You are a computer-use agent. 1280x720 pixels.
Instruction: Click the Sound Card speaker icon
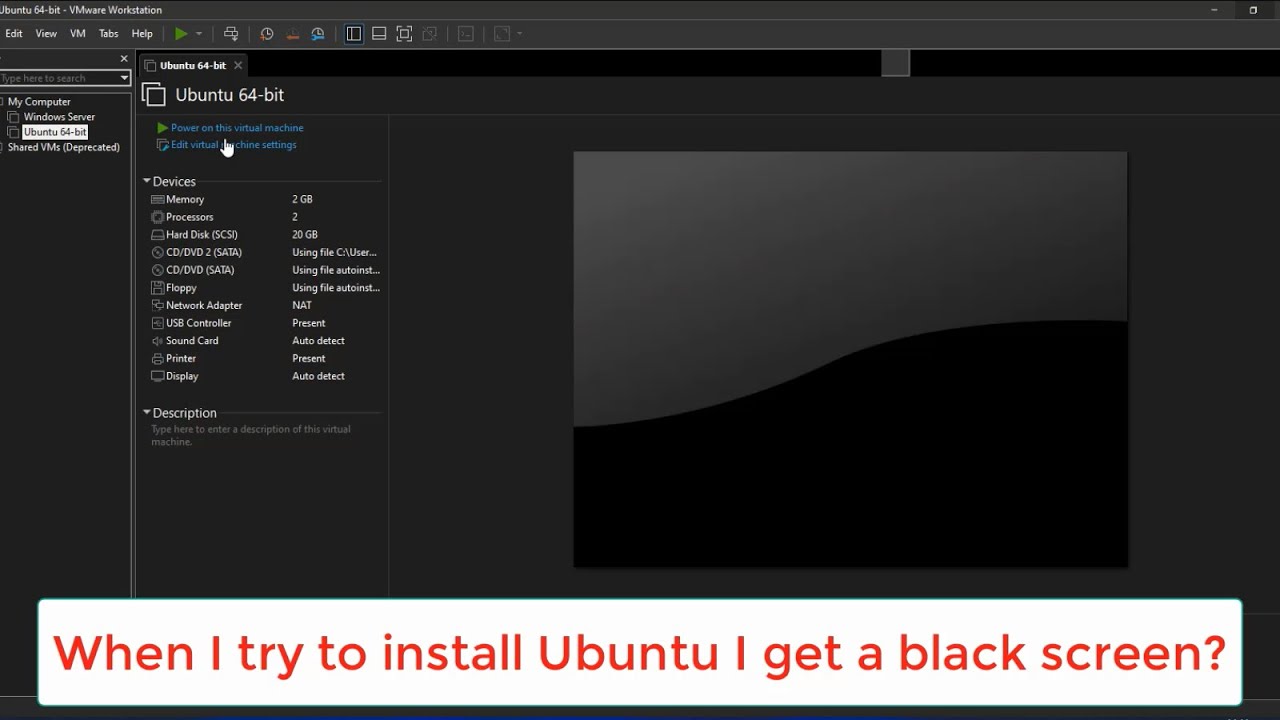(157, 341)
